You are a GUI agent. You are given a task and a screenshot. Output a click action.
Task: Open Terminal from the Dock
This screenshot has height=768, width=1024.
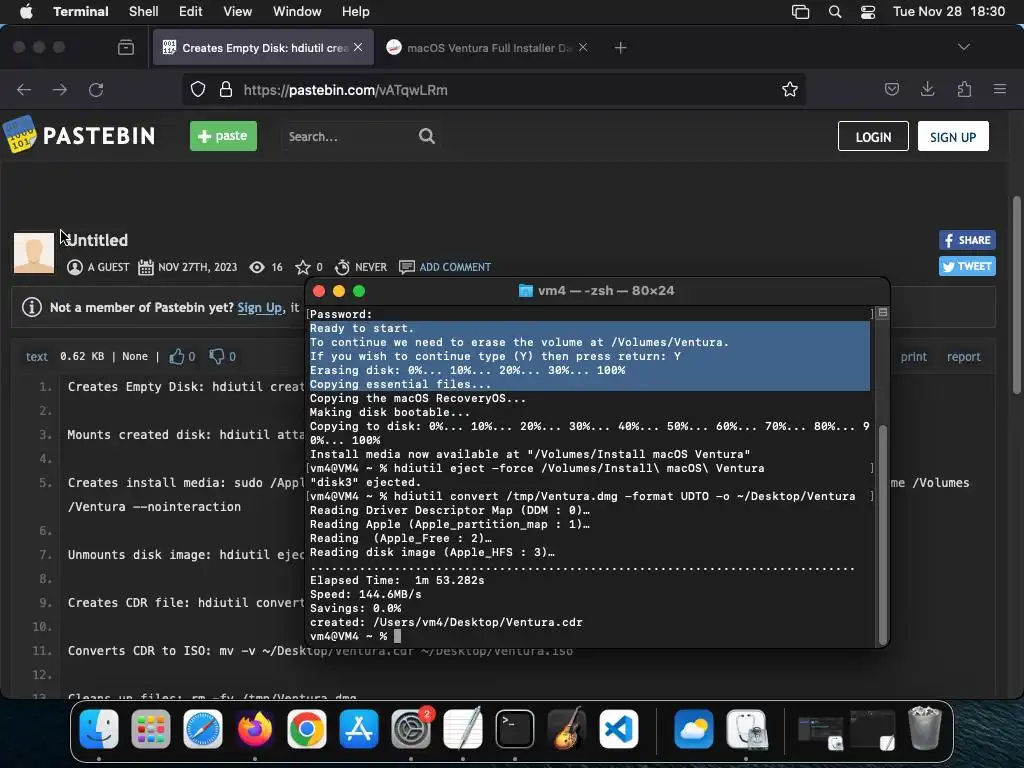click(515, 729)
